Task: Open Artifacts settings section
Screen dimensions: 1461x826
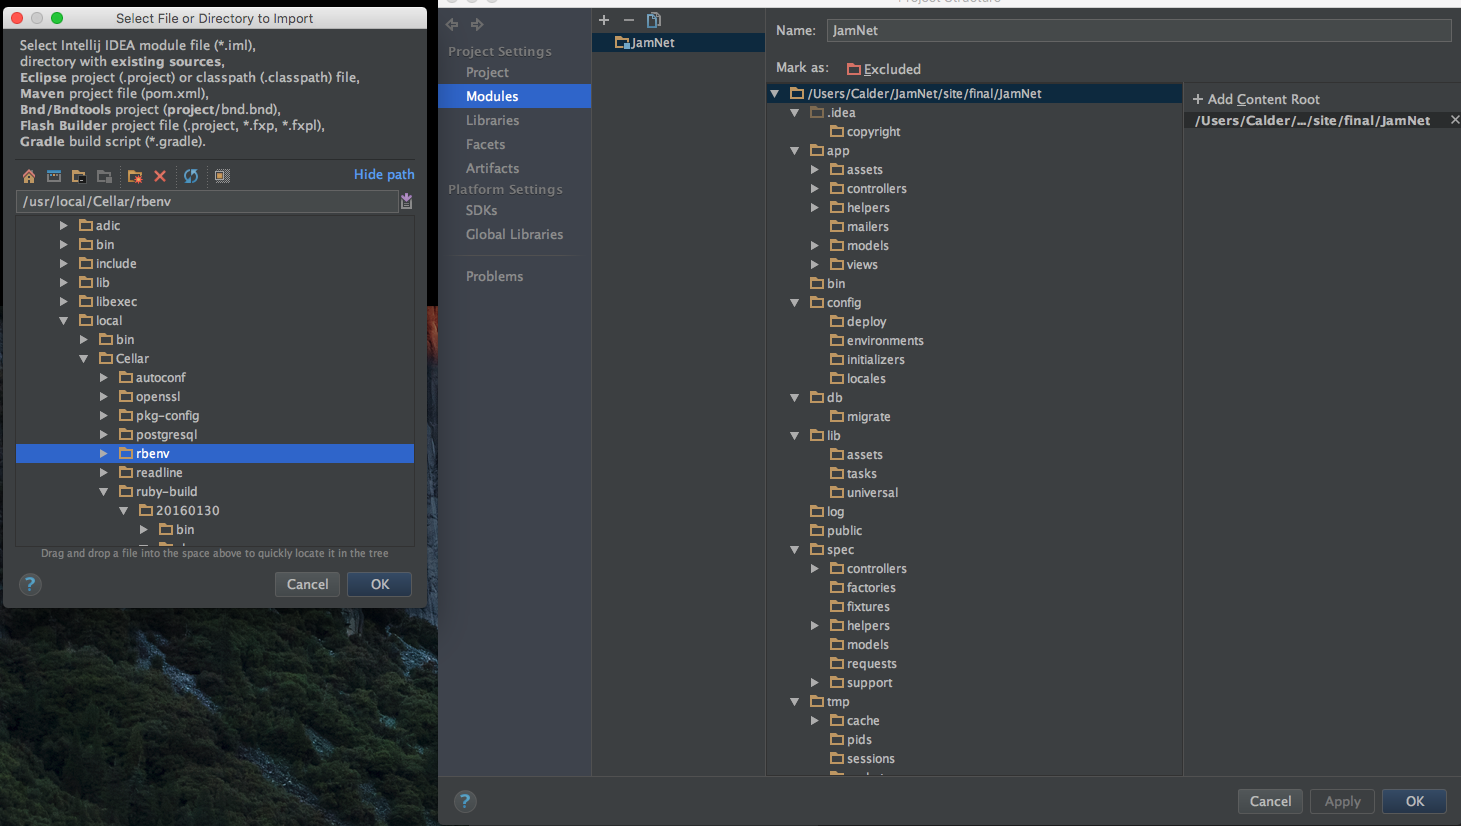Action: 492,168
